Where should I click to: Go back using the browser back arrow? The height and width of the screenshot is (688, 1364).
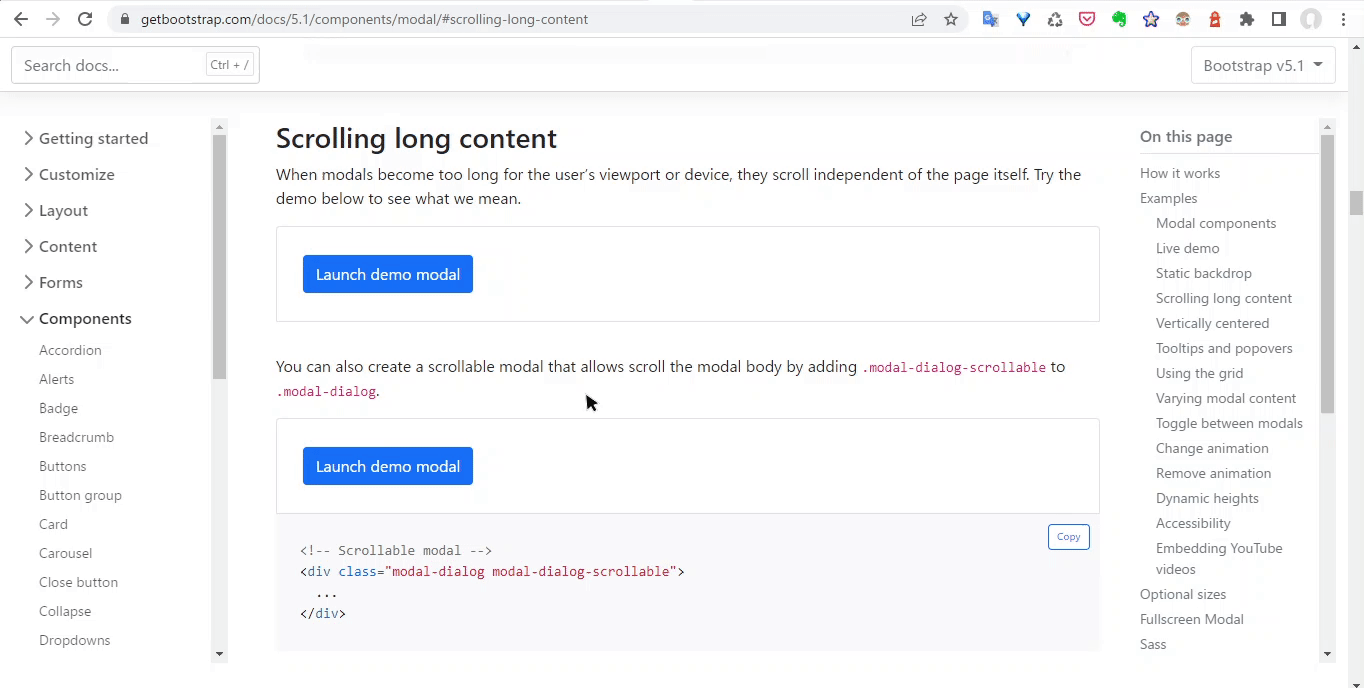coord(21,19)
